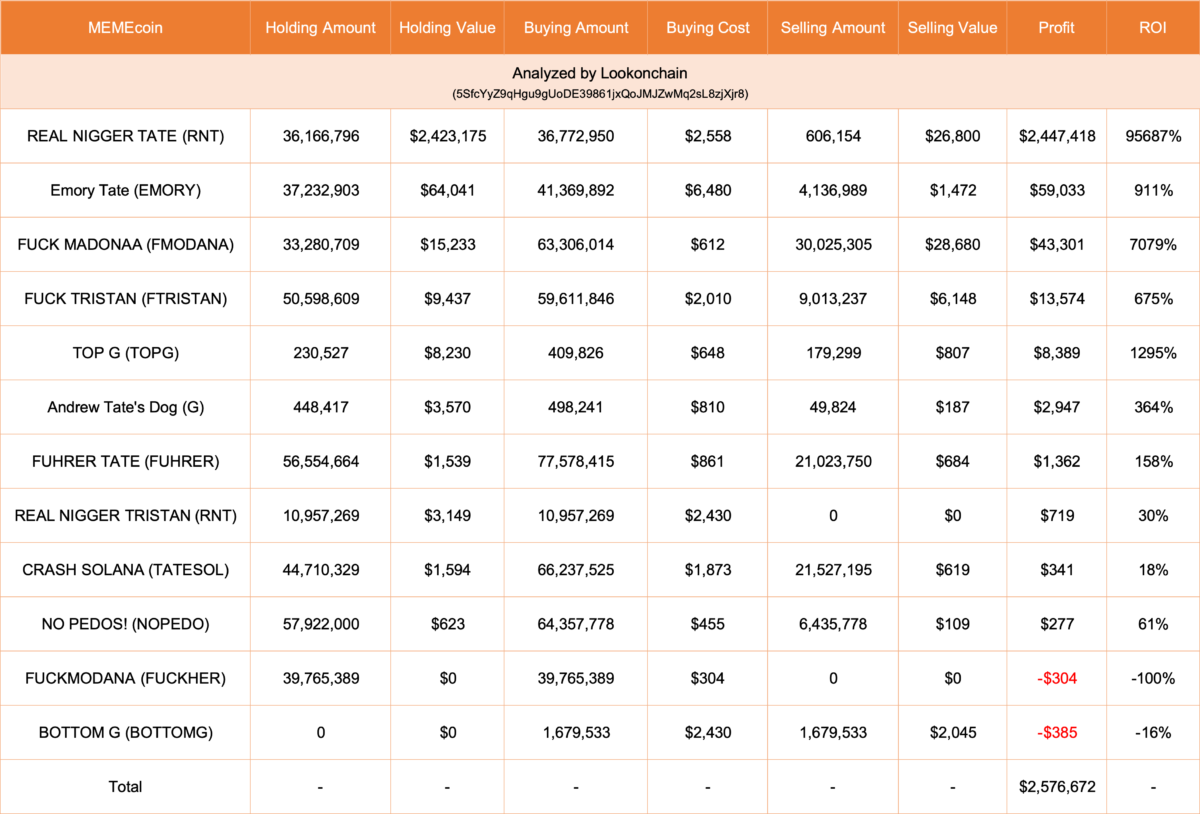
Task: Select the wallet address below Lookonchain
Action: (x=600, y=93)
